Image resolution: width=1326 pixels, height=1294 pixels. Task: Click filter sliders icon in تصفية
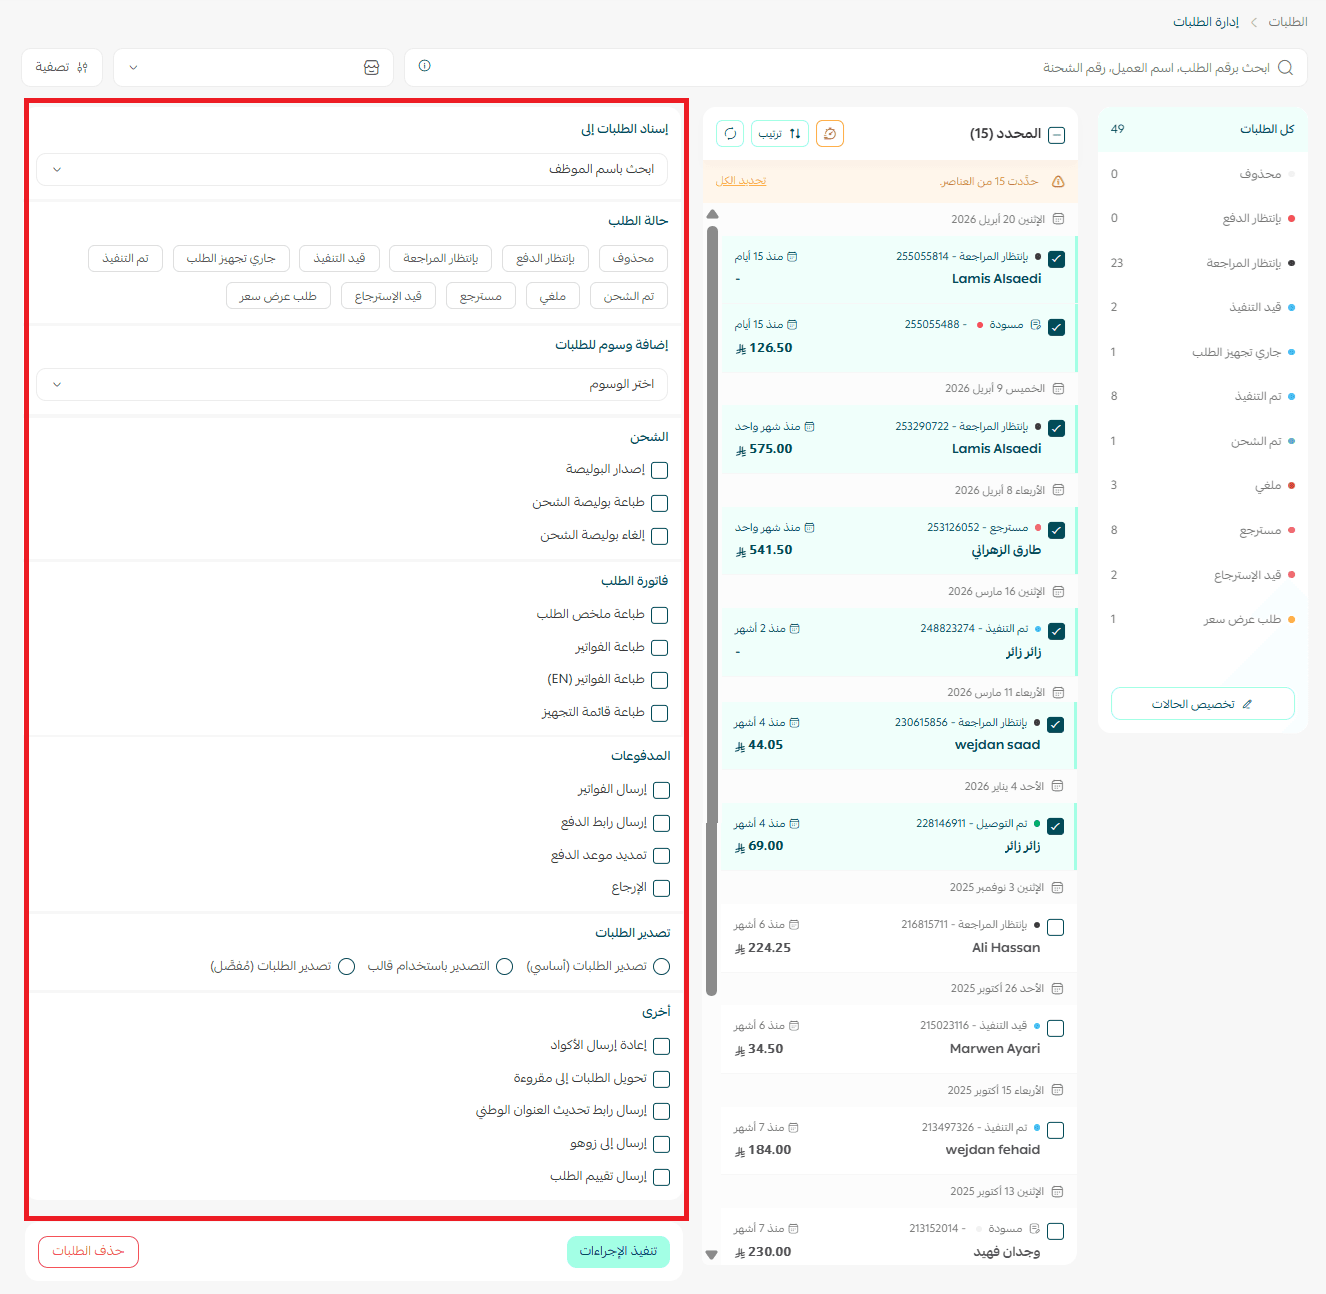[x=82, y=67]
